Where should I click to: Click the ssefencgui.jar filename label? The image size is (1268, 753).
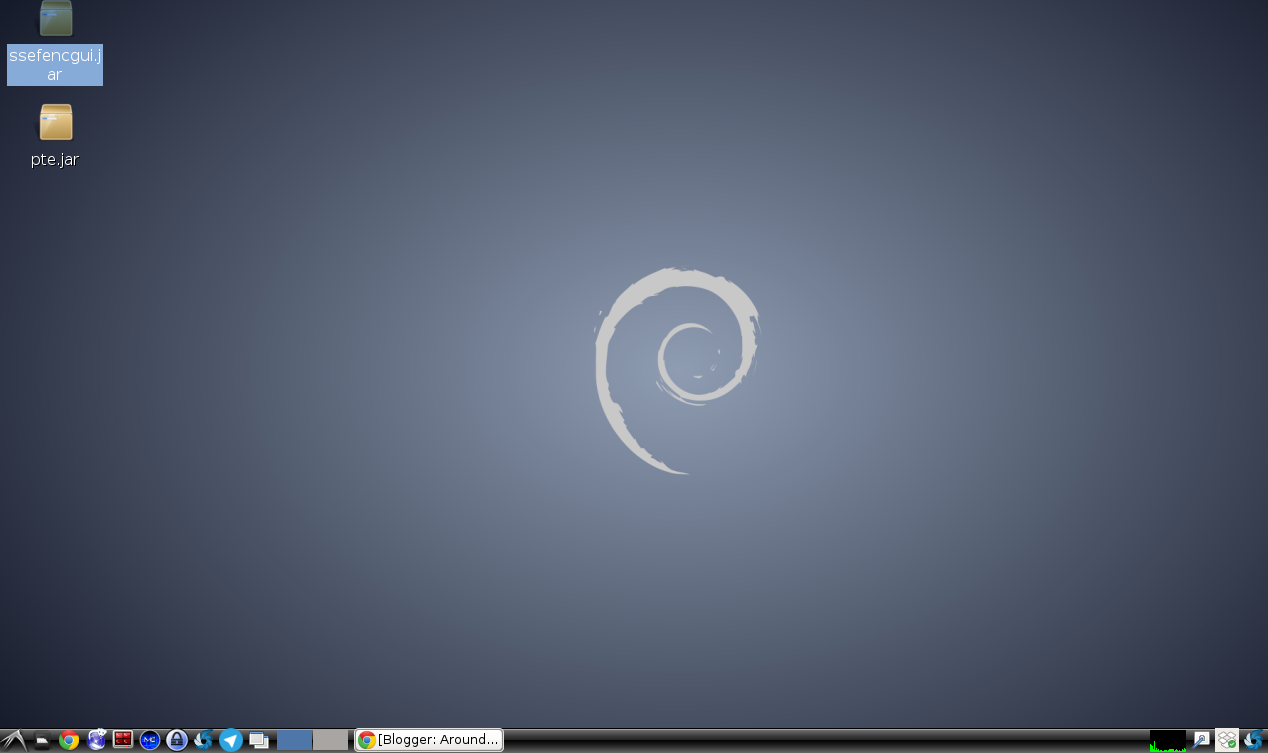click(55, 65)
